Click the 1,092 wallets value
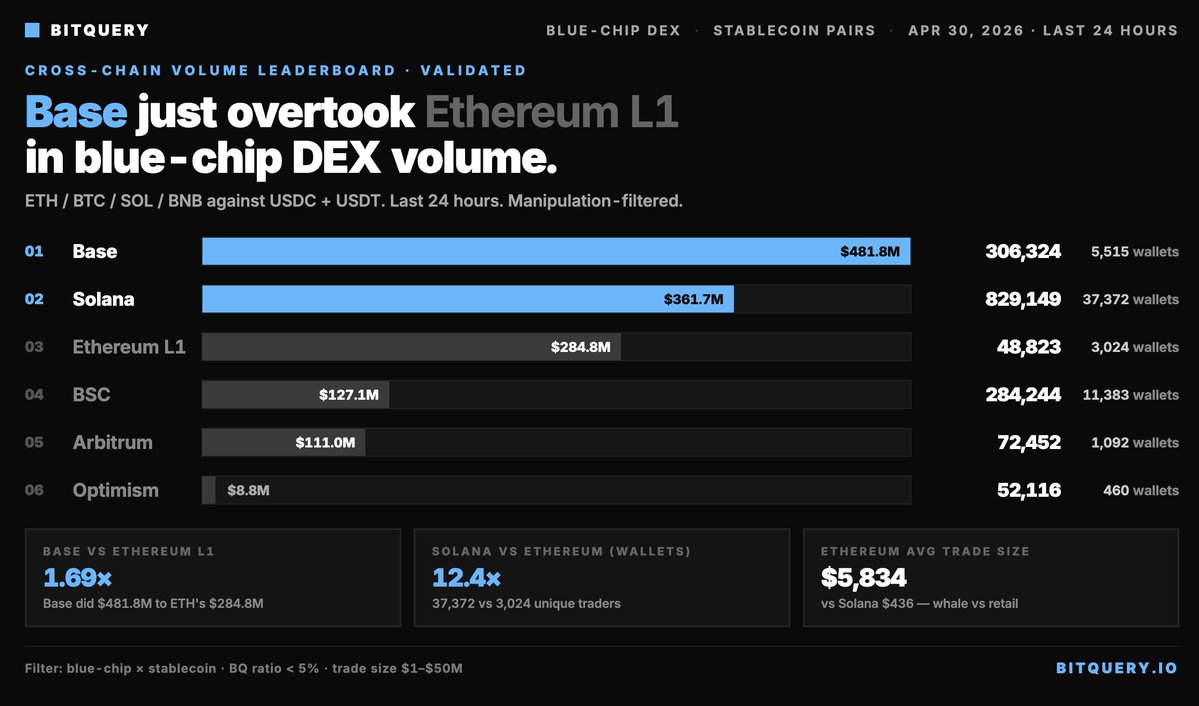 [x=1135, y=443]
